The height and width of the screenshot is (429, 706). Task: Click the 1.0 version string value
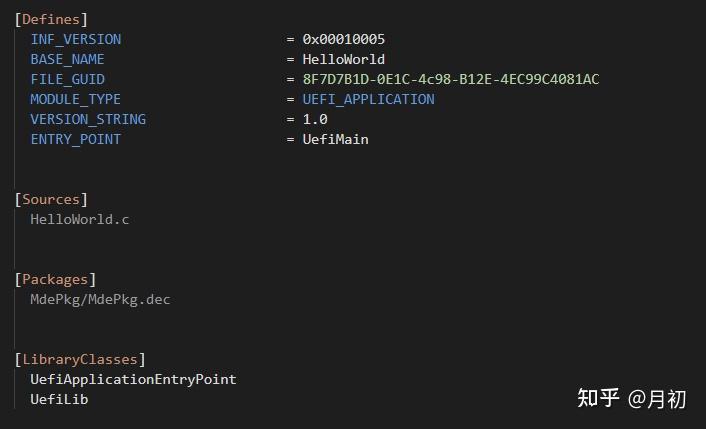[315, 119]
